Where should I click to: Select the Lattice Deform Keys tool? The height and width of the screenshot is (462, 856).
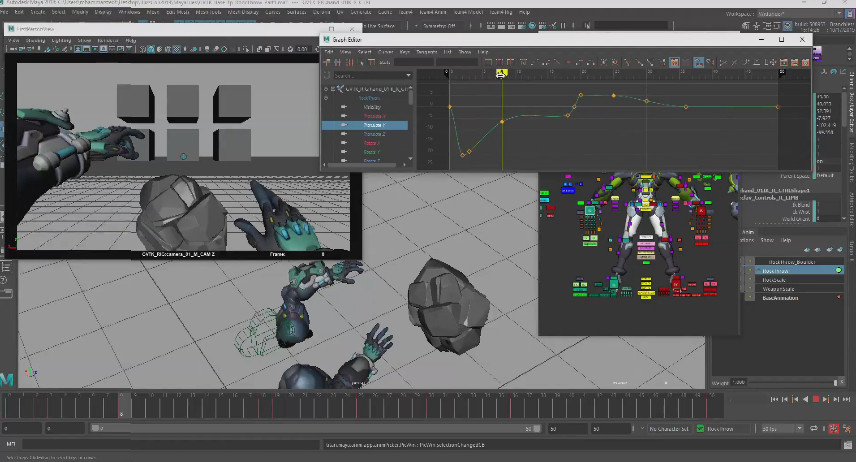click(x=349, y=62)
